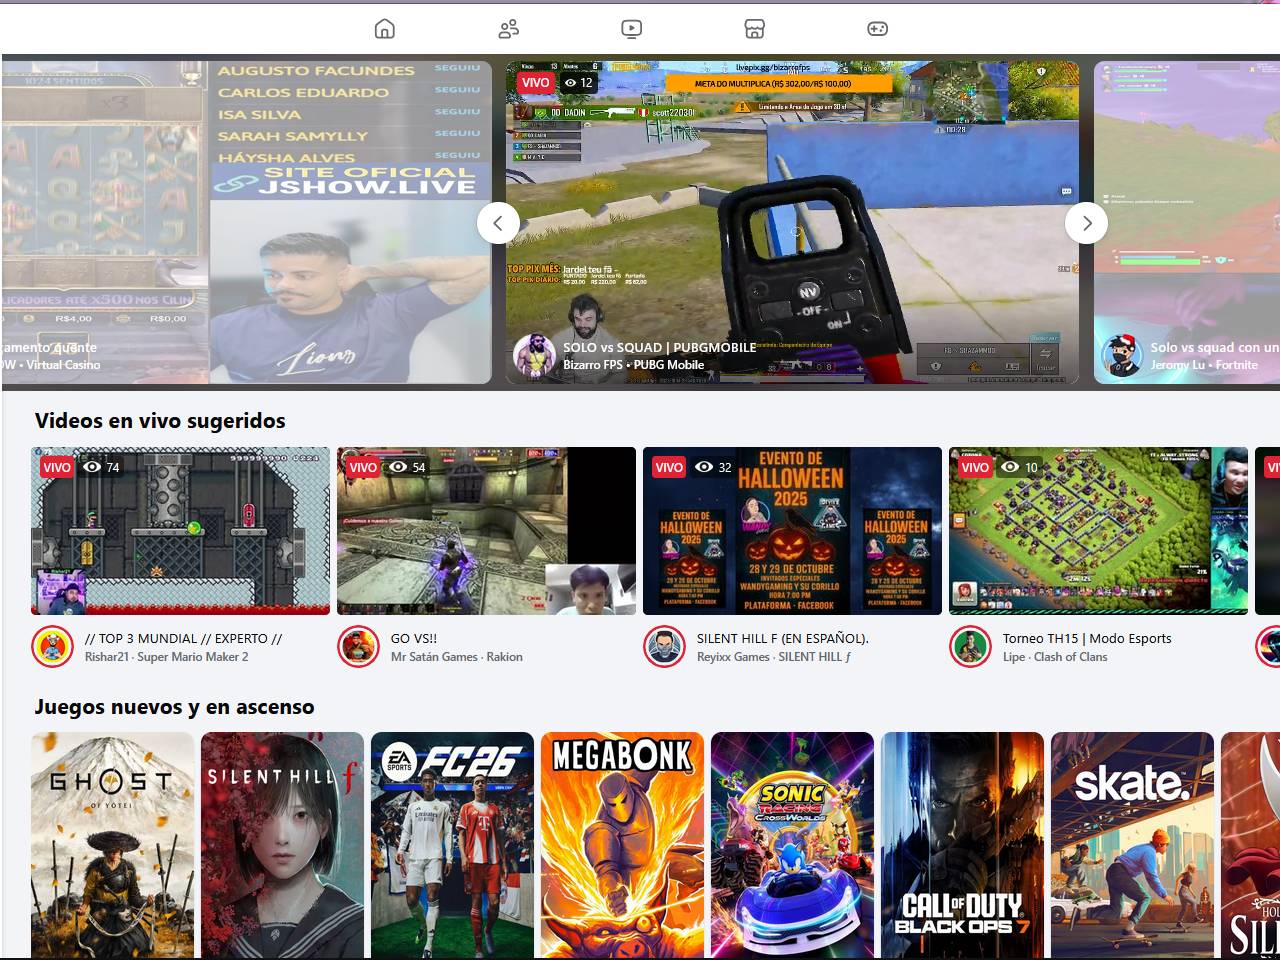Open the Super Mario Maker 2 live thumbnail
The height and width of the screenshot is (960, 1280).
180,530
